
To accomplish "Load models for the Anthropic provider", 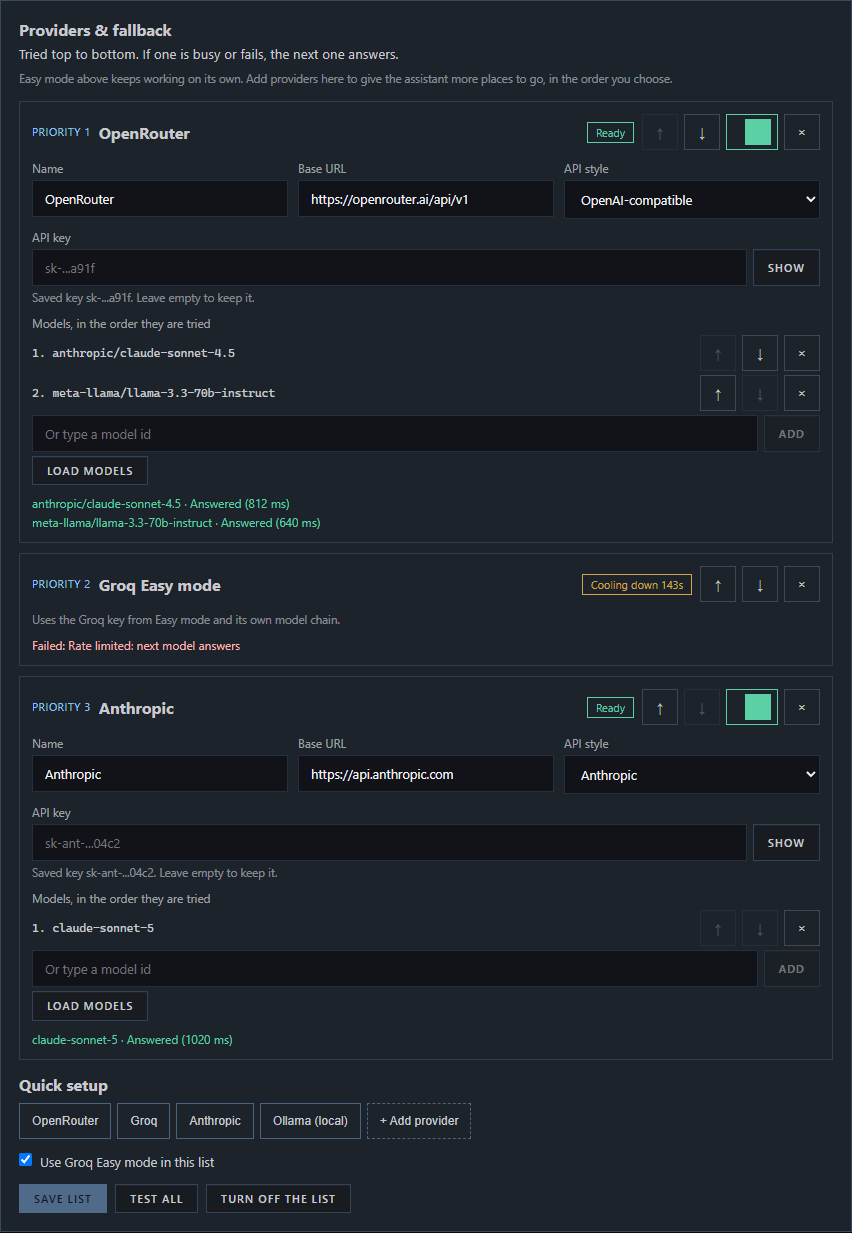I will (90, 1006).
